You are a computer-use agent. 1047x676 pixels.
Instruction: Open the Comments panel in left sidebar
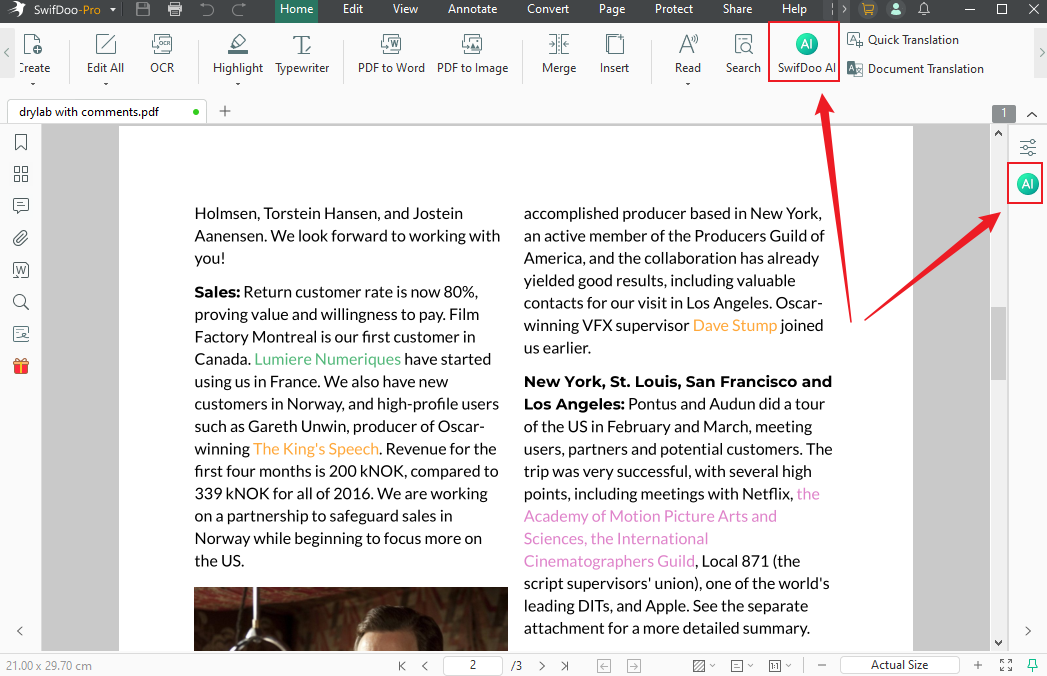(x=20, y=206)
